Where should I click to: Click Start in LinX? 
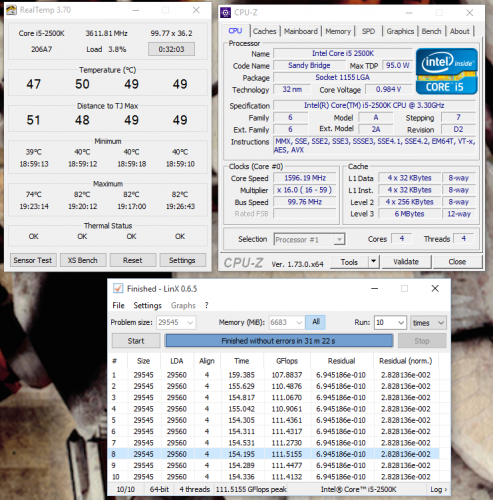tap(136, 341)
